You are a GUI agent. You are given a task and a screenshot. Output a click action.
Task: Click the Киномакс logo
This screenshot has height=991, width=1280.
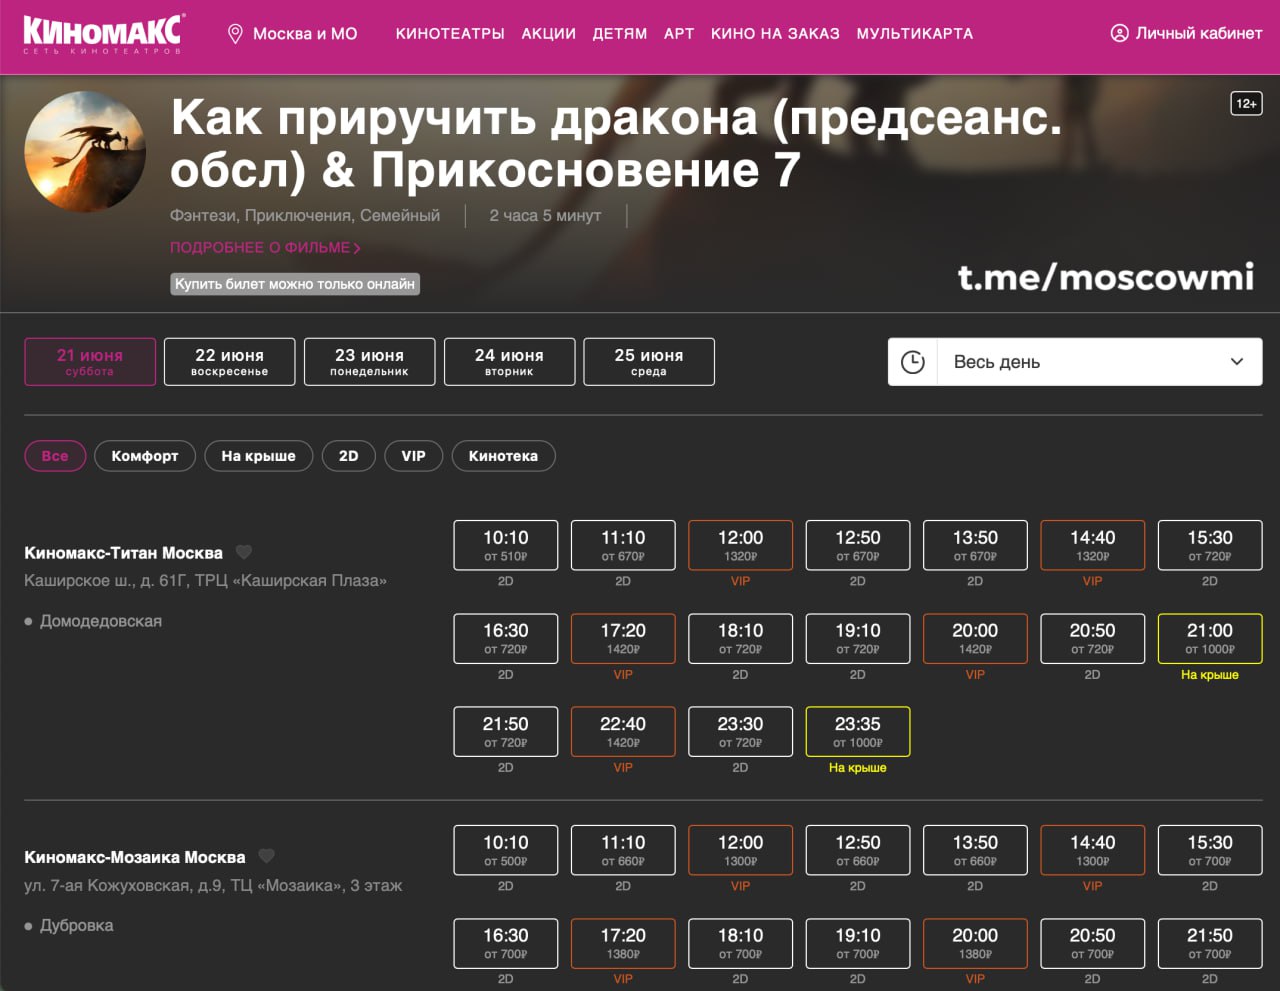tap(103, 33)
